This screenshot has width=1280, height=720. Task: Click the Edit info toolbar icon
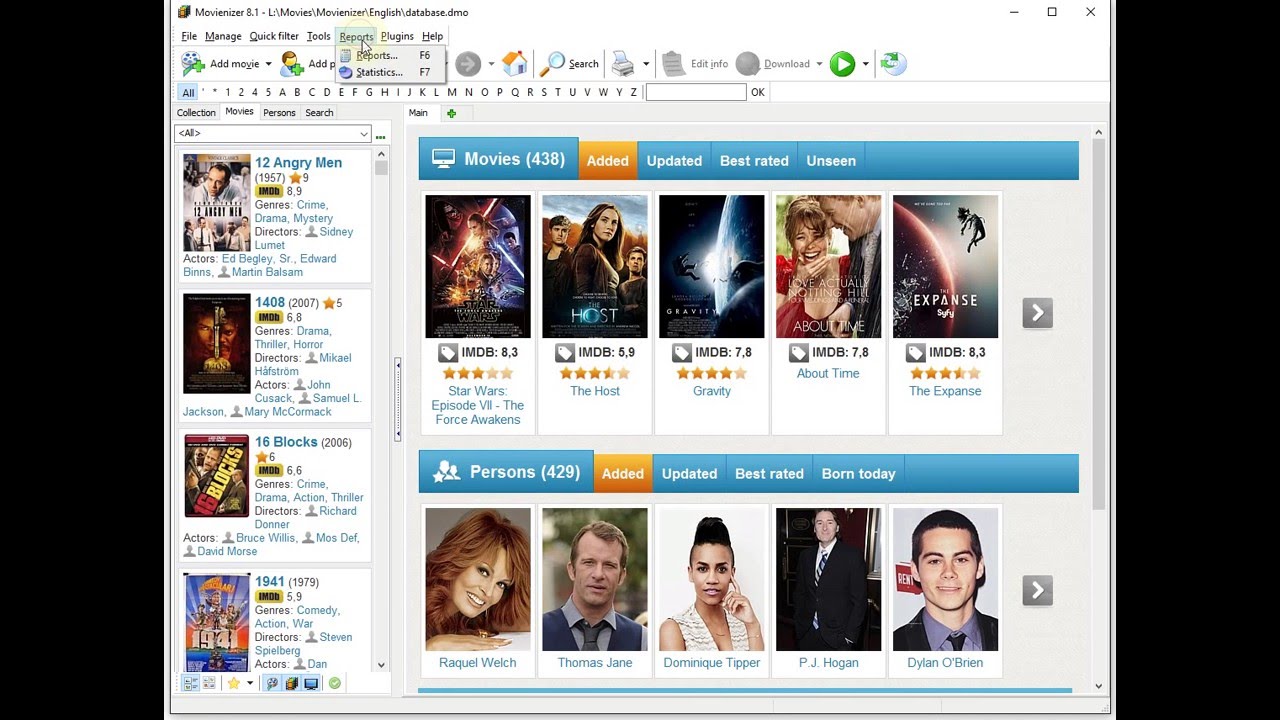674,64
